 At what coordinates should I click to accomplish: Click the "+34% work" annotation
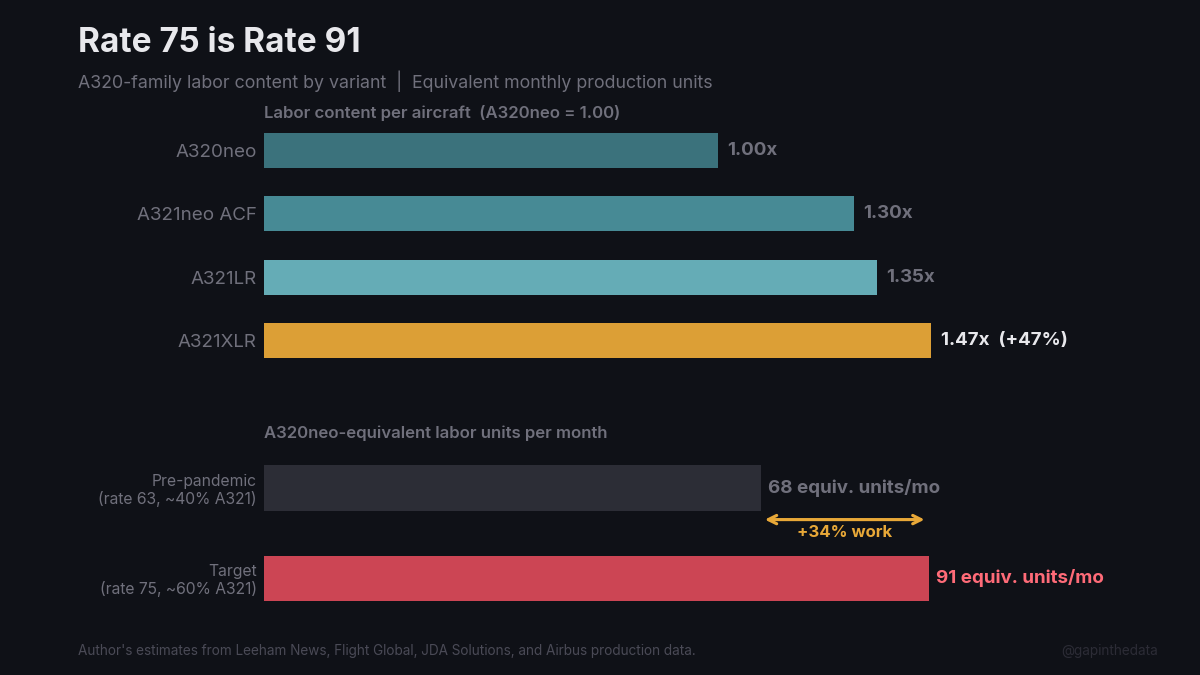(x=844, y=532)
